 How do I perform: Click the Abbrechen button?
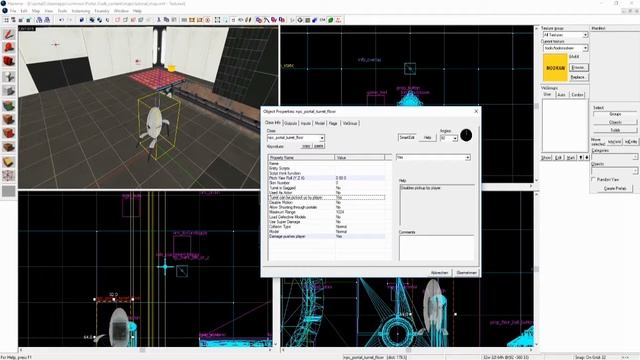coord(440,273)
